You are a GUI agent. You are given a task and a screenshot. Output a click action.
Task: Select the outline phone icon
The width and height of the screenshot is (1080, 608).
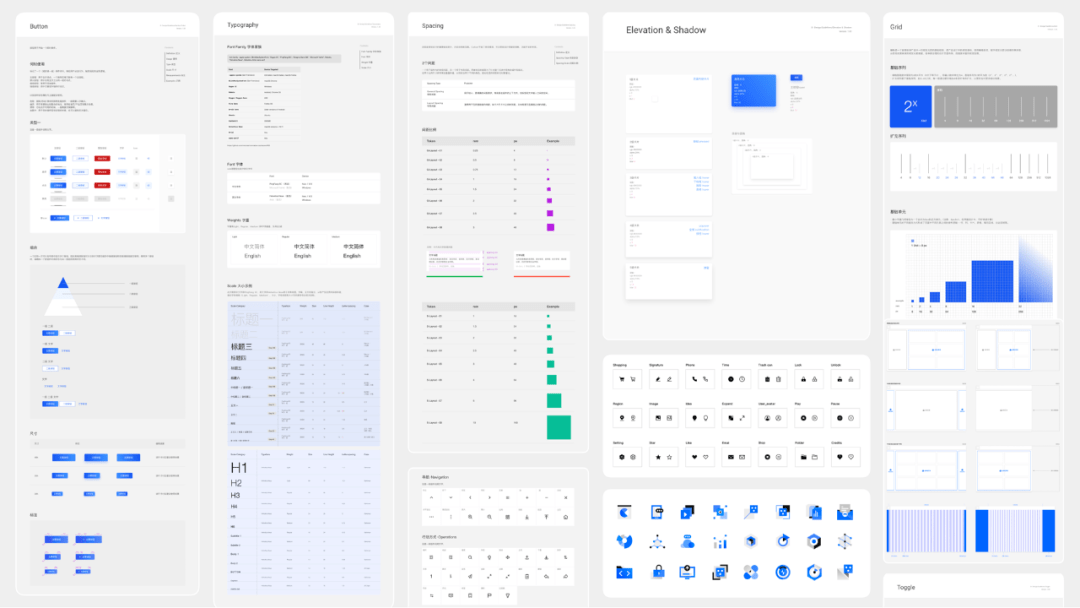coord(705,380)
